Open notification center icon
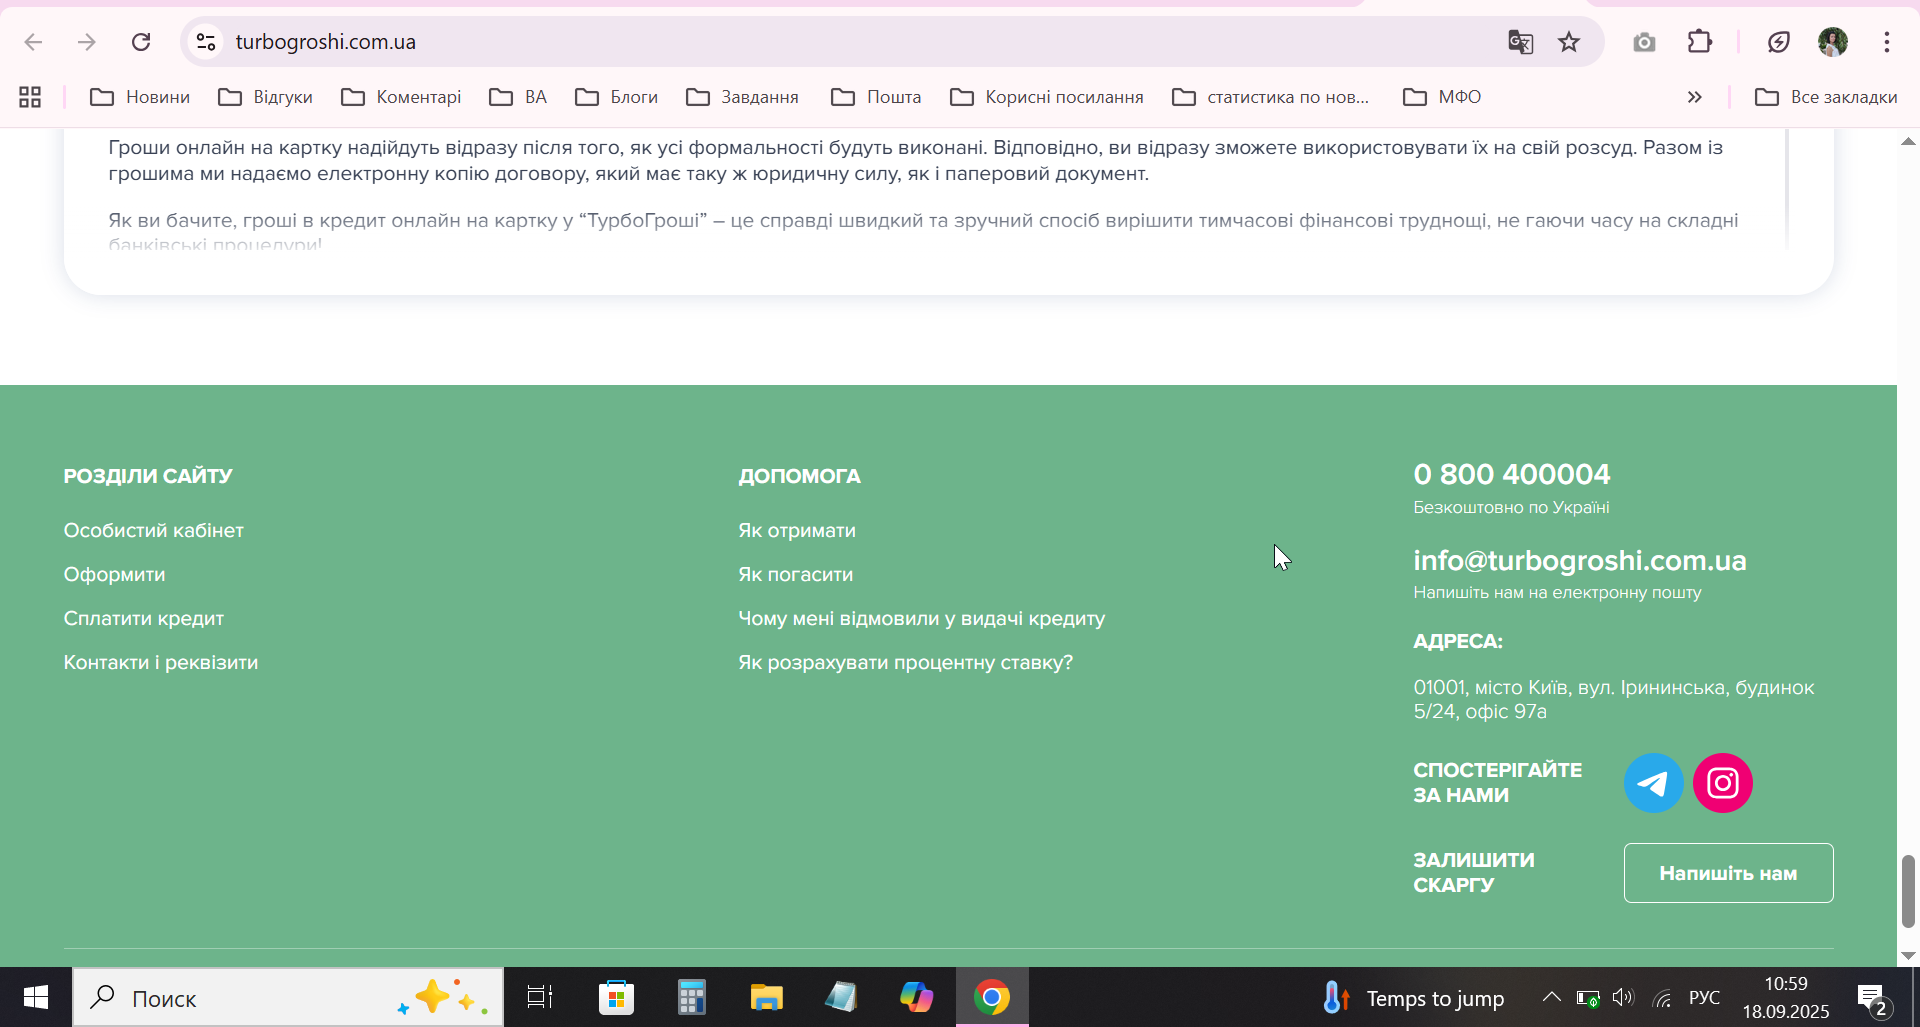Viewport: 1920px width, 1027px height. pos(1872,999)
